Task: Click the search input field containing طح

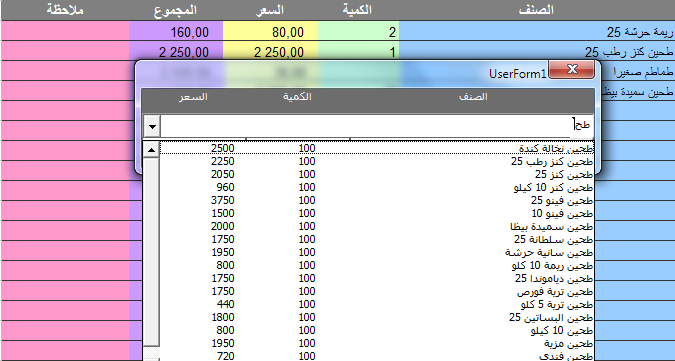Action: click(x=367, y=126)
